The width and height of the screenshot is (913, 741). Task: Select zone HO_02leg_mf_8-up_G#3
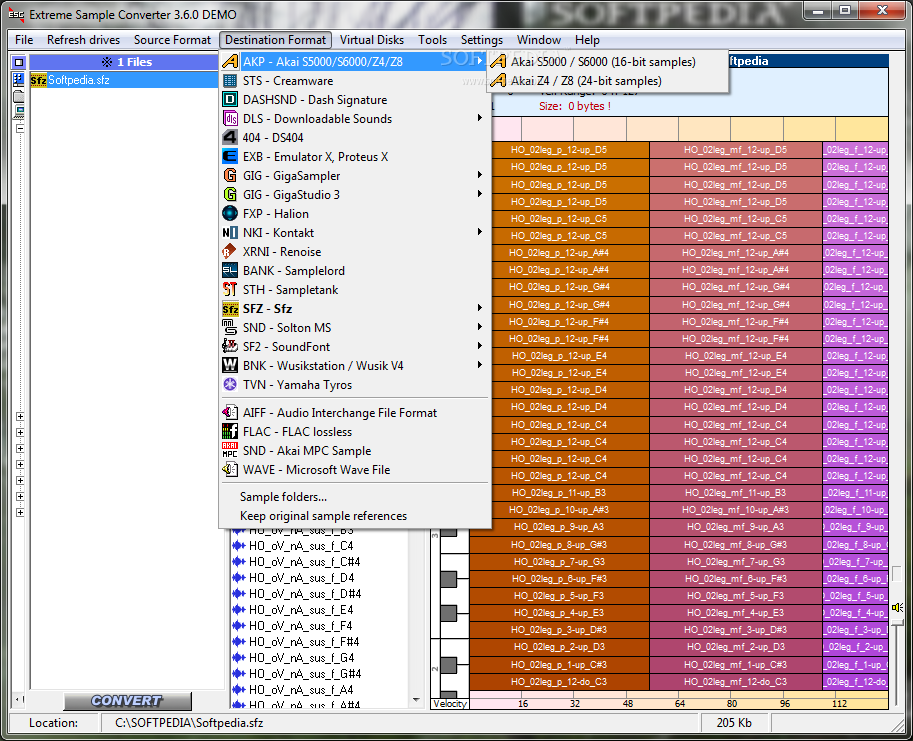[x=735, y=545]
